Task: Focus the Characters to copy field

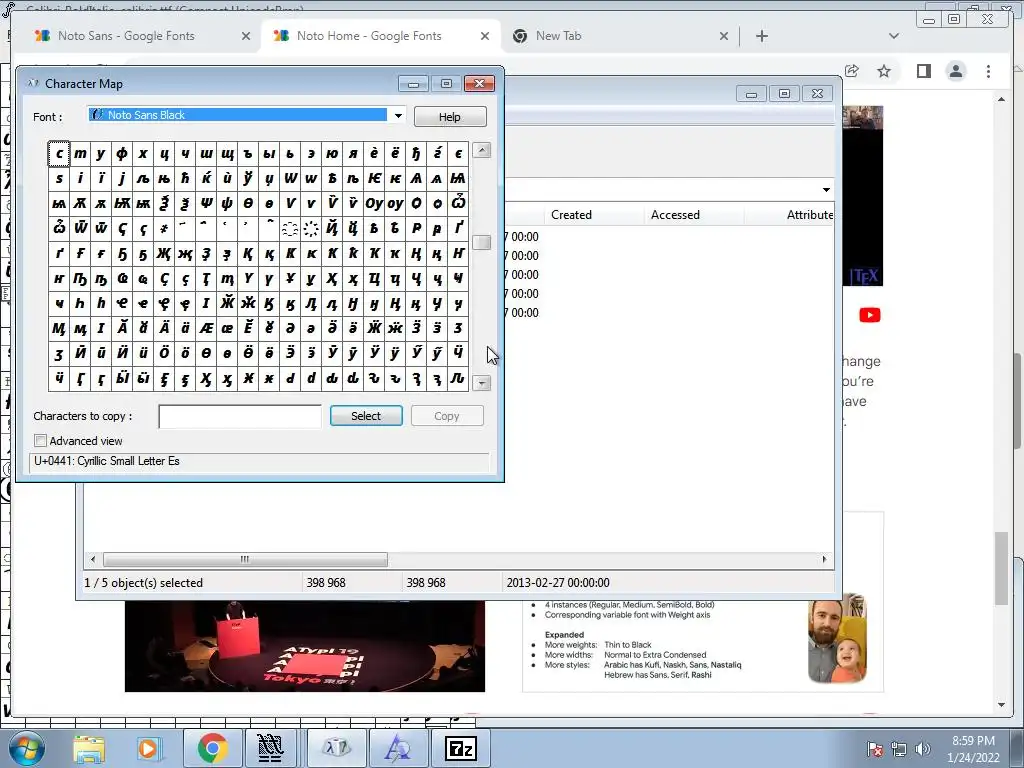Action: (x=240, y=416)
